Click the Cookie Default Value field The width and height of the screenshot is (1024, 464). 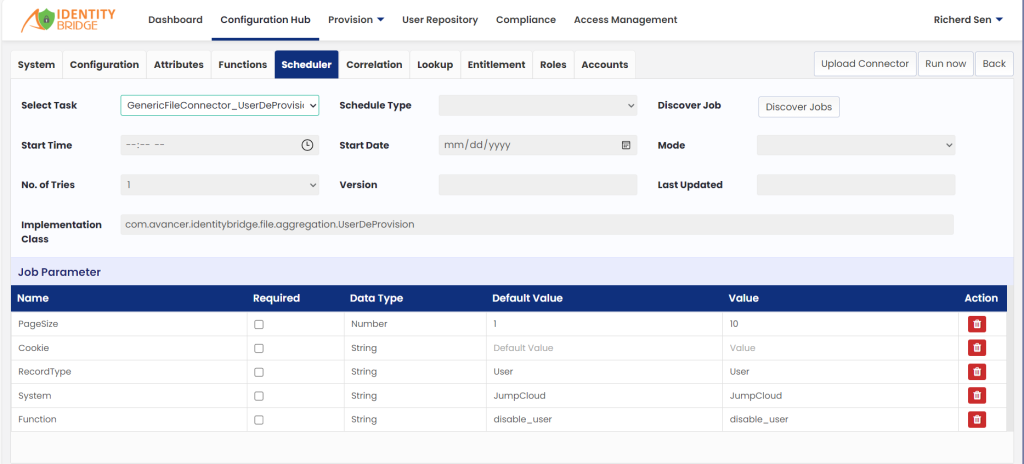(x=604, y=348)
